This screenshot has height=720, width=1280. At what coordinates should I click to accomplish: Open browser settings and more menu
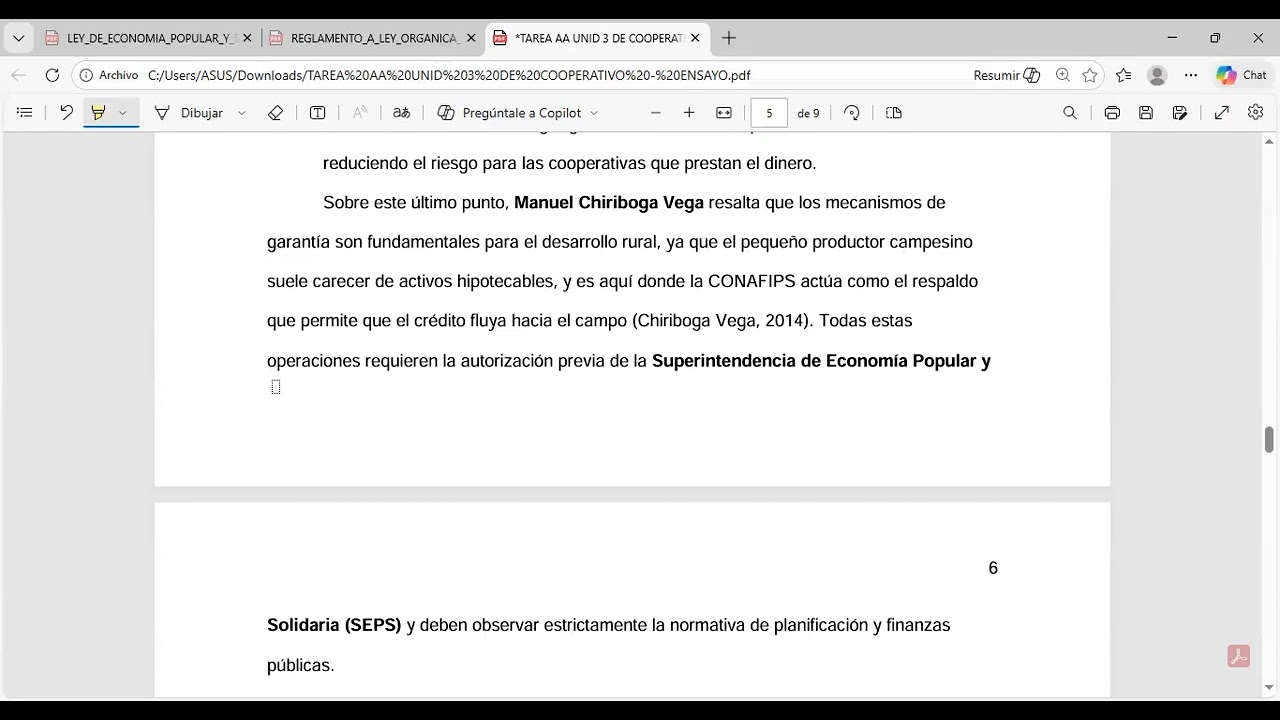pos(1191,75)
